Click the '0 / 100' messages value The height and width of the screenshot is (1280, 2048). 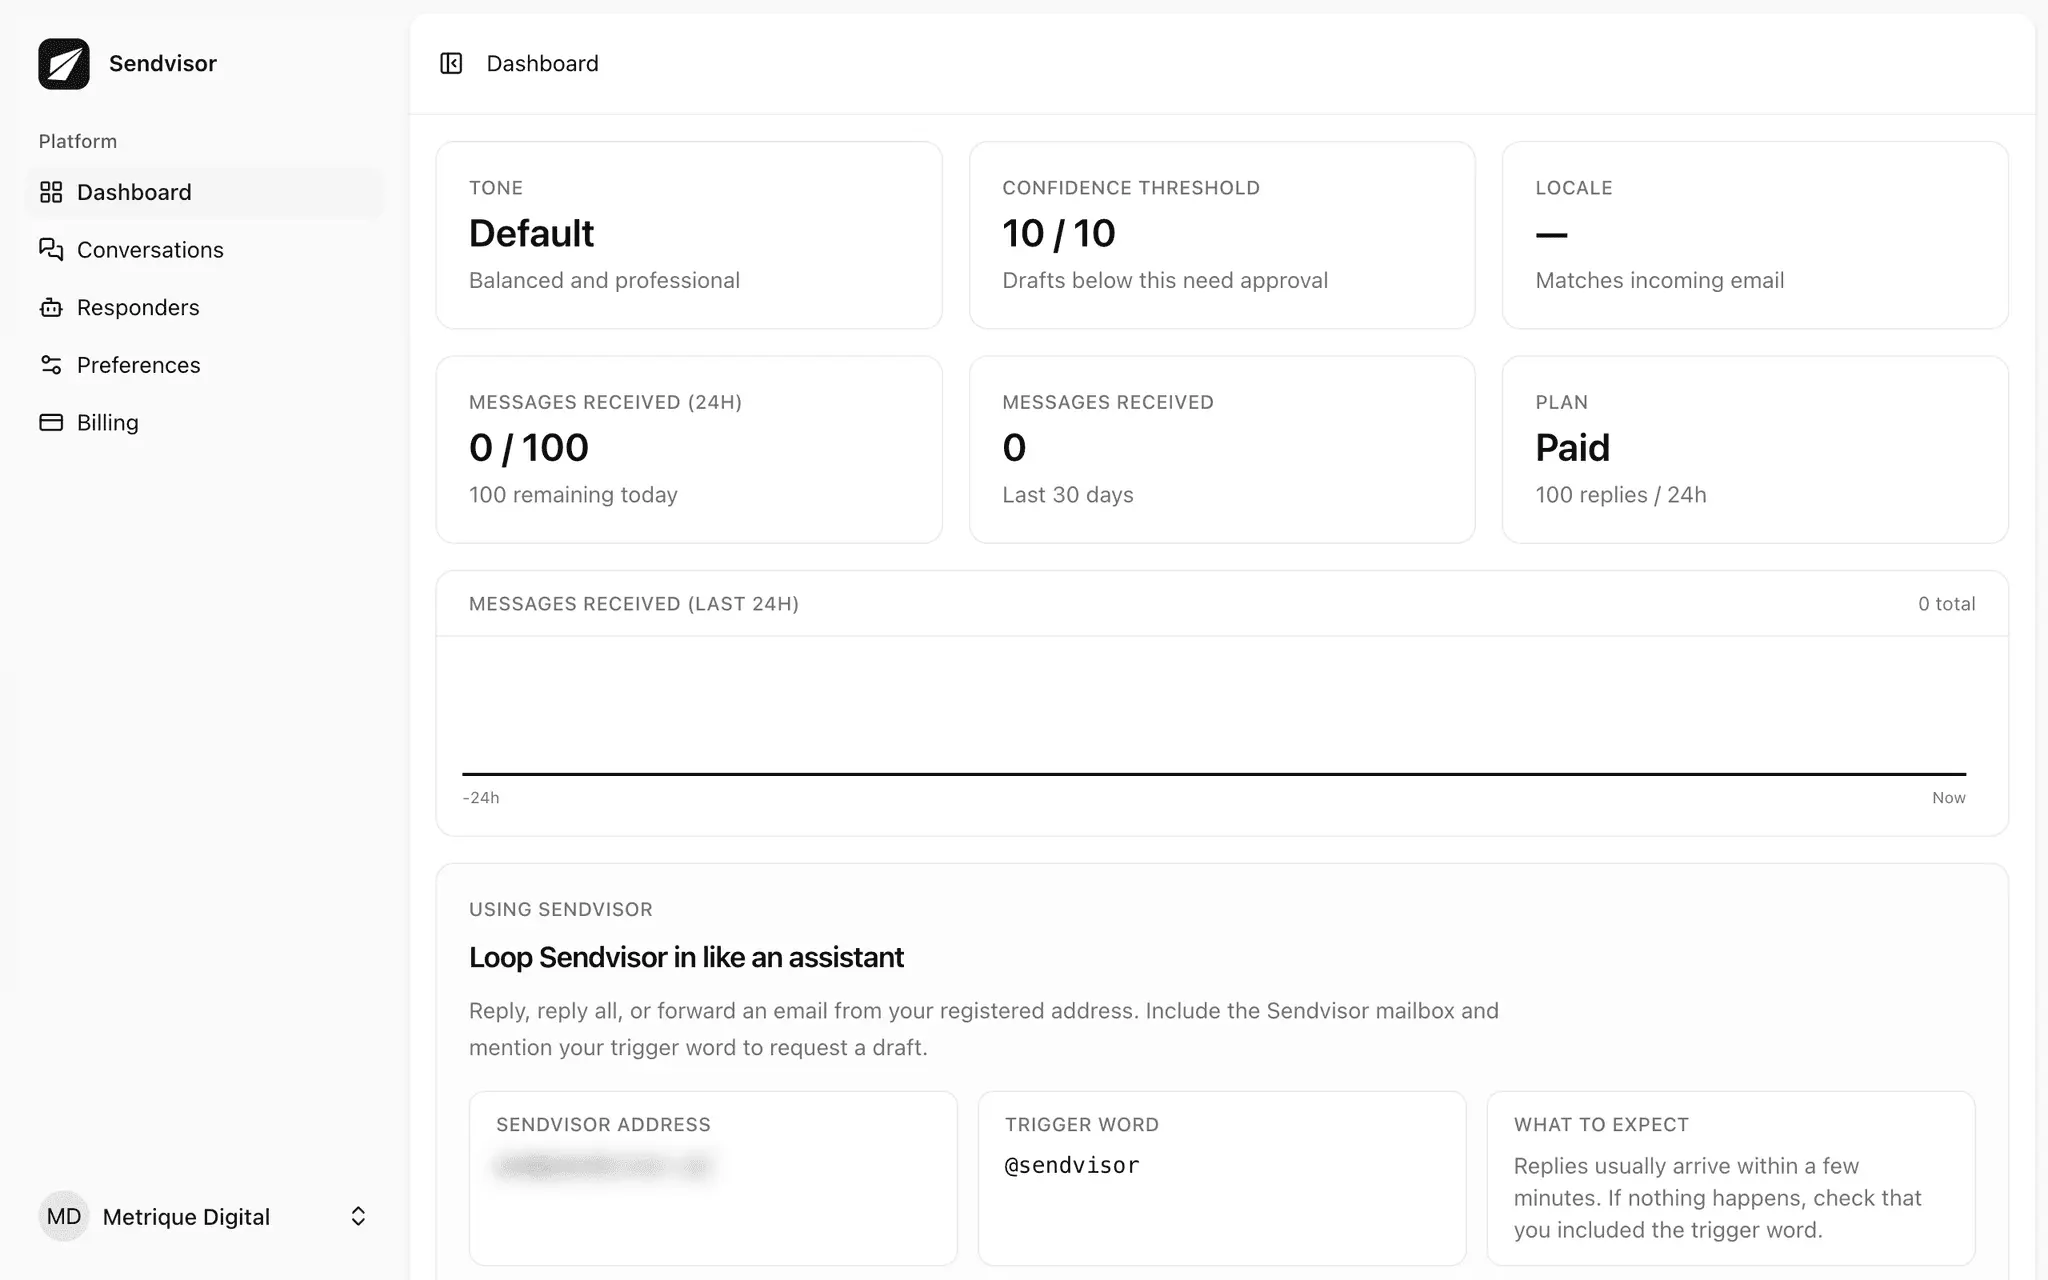coord(529,448)
